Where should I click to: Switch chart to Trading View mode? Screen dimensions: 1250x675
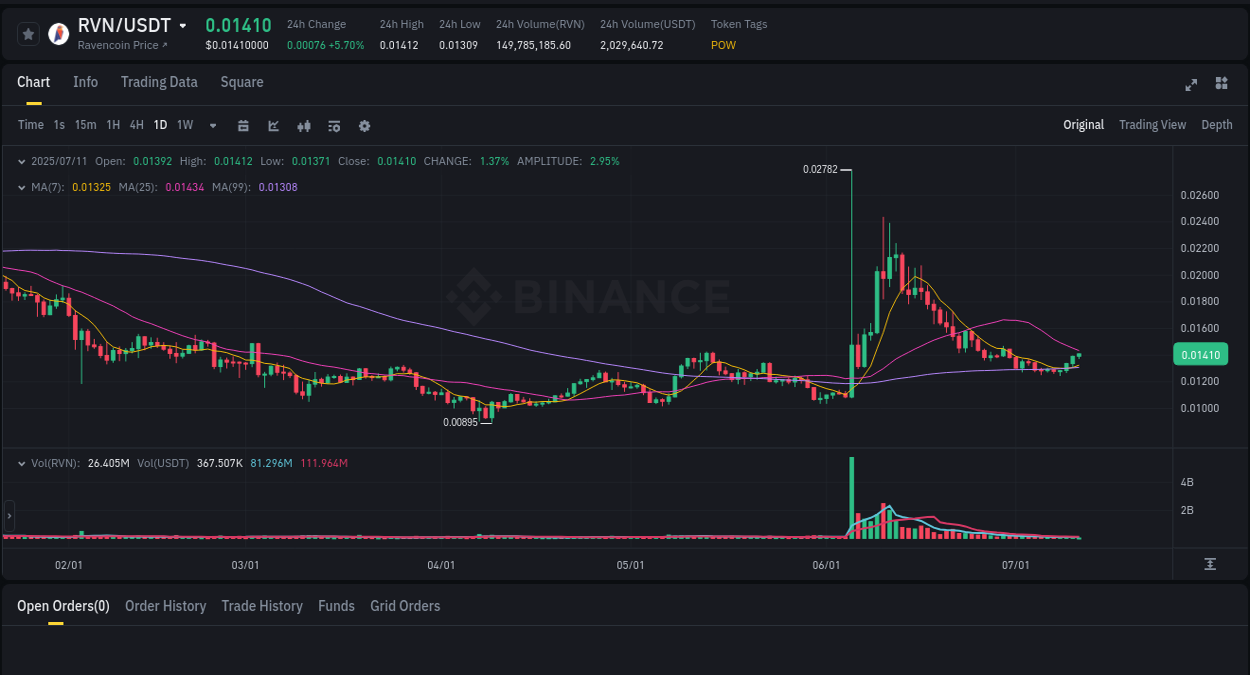click(x=1152, y=125)
